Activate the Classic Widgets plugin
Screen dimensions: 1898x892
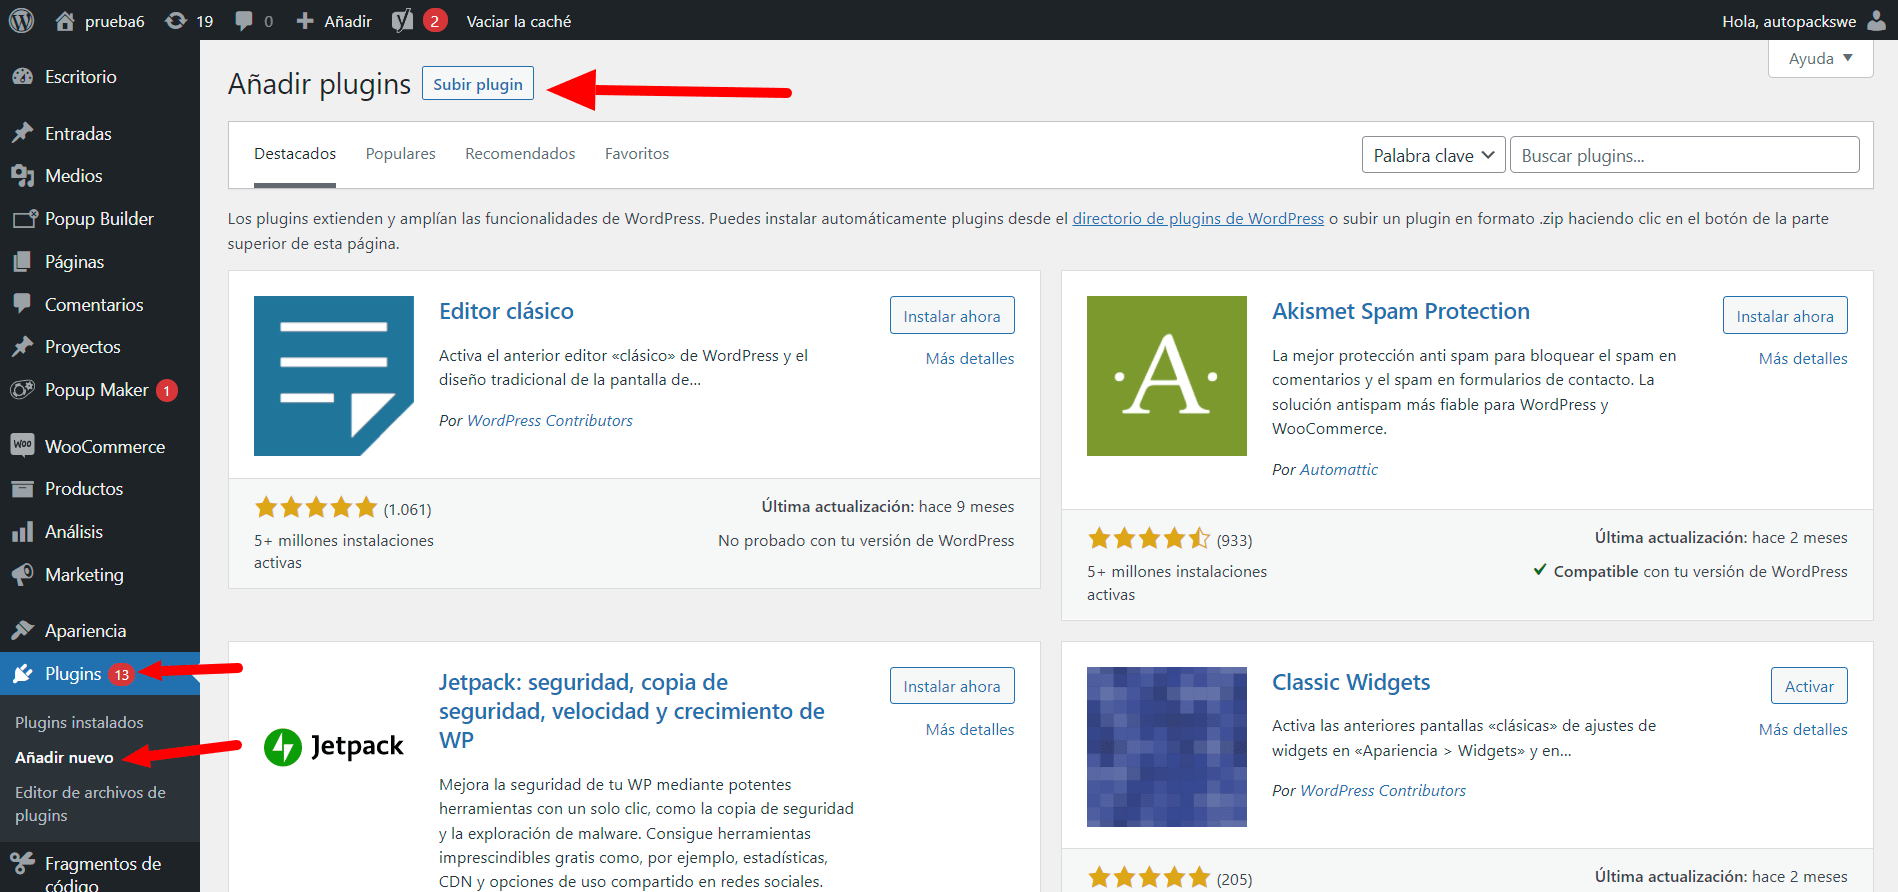click(x=1809, y=686)
